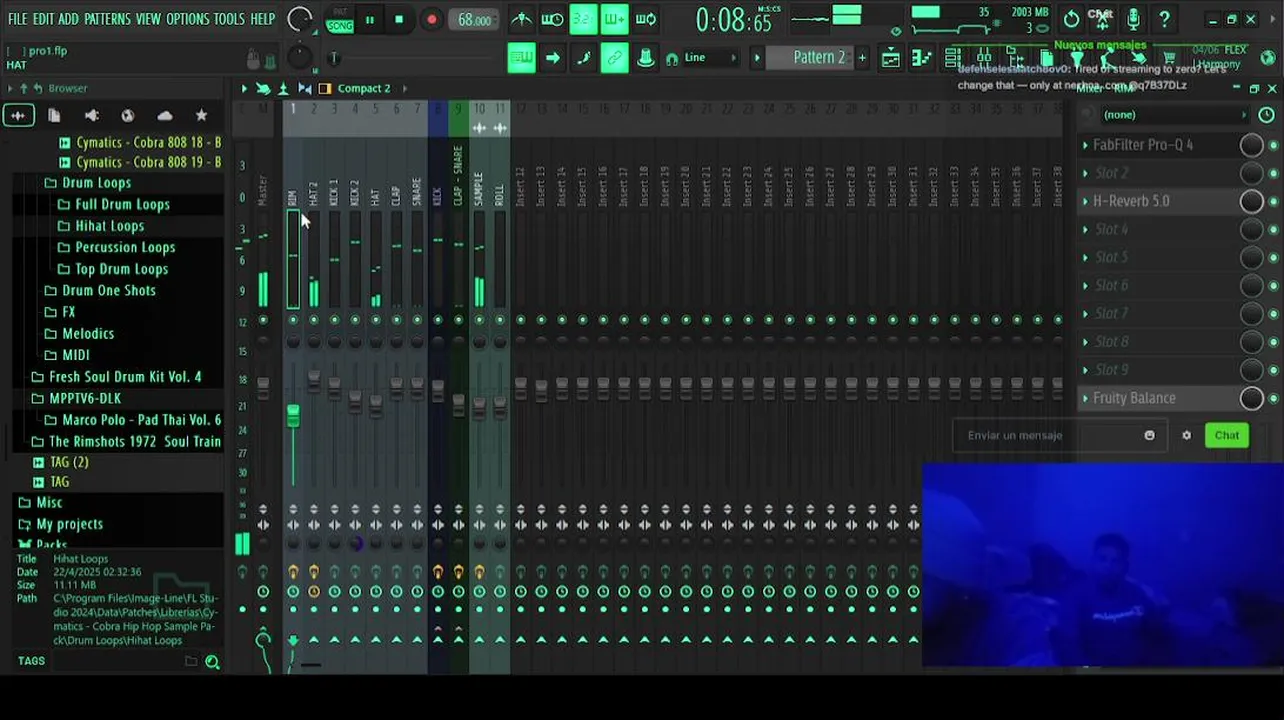
Task: Open the piano roll icon
Action: pos(921,58)
